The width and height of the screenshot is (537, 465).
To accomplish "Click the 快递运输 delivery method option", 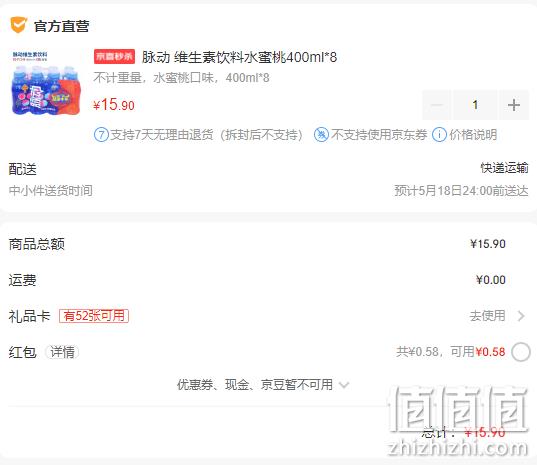I will [x=504, y=168].
